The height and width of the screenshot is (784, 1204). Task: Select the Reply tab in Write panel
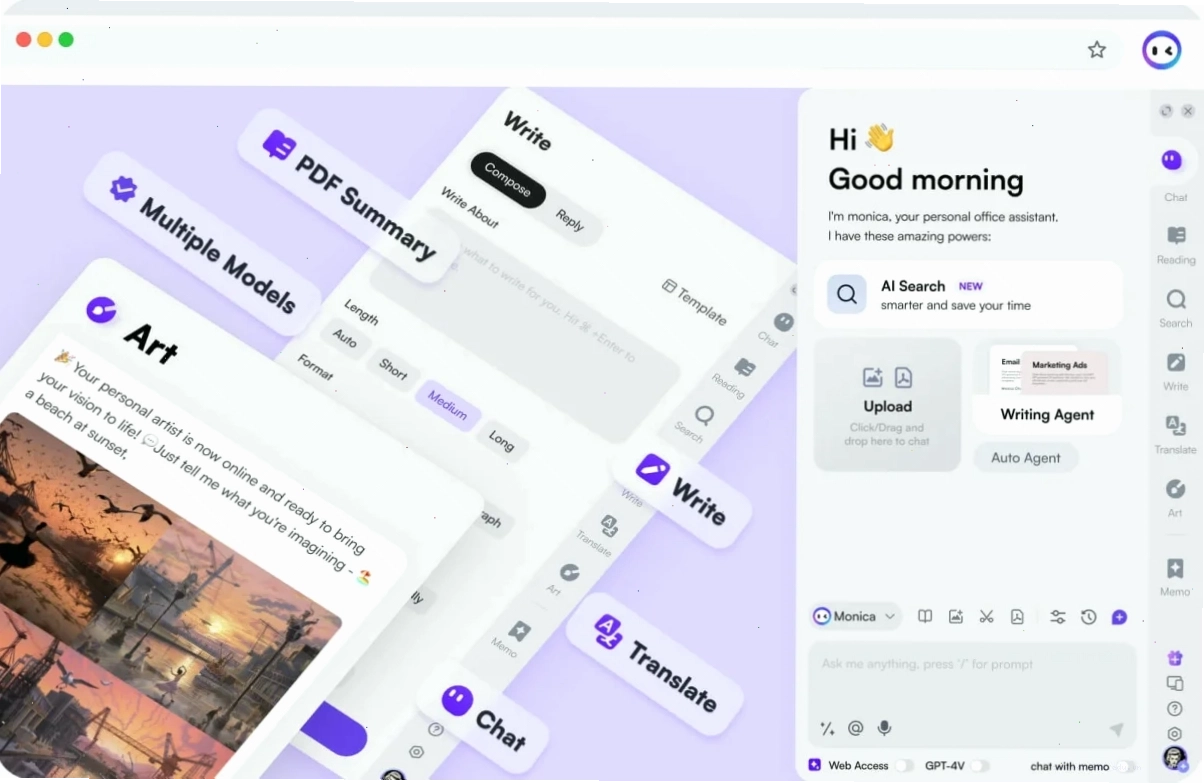[x=570, y=219]
